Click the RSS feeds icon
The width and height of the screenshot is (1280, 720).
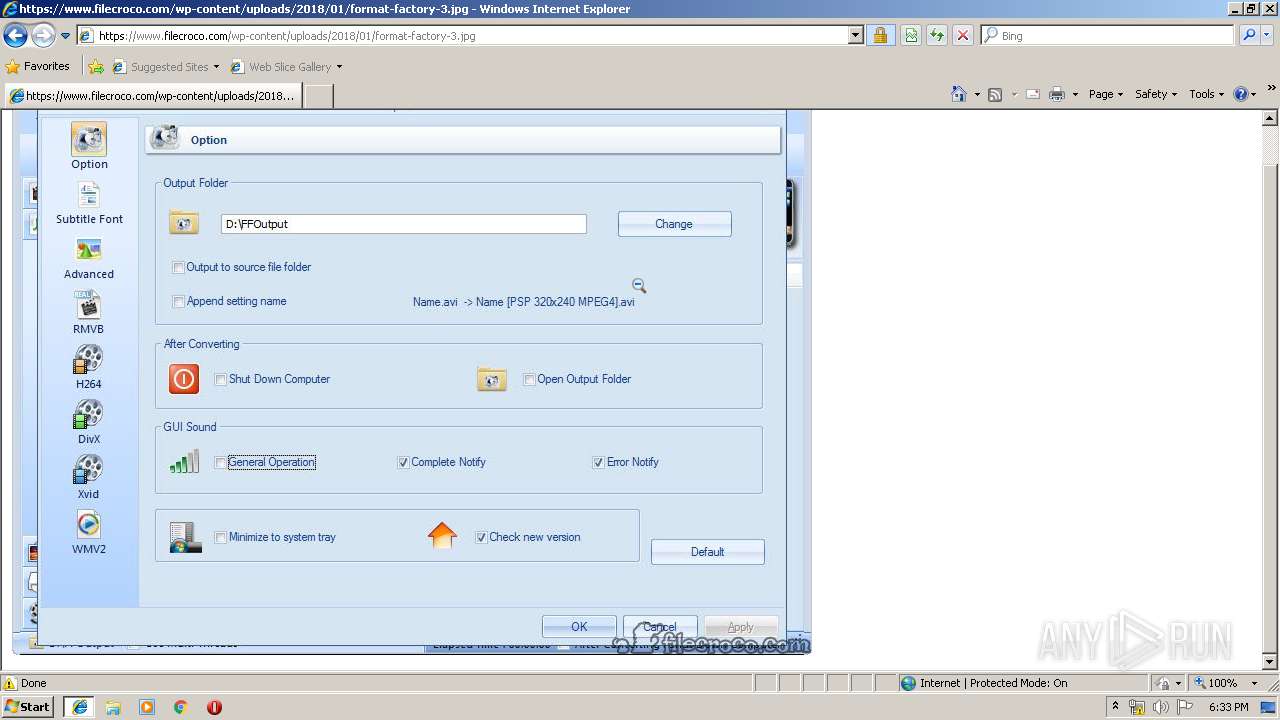coord(995,94)
